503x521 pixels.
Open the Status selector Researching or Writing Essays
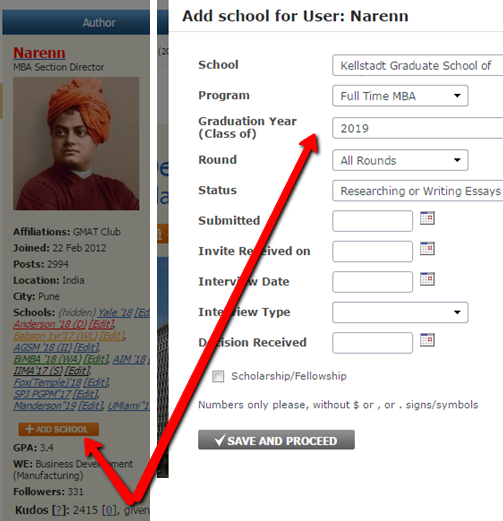418,191
